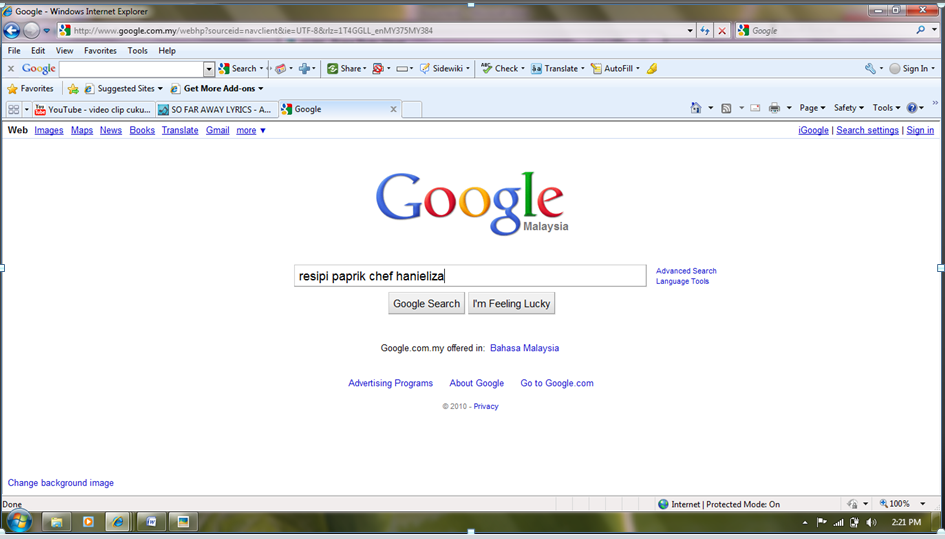This screenshot has width=945, height=539.
Task: Open the Page dropdown menu
Action: [812, 108]
